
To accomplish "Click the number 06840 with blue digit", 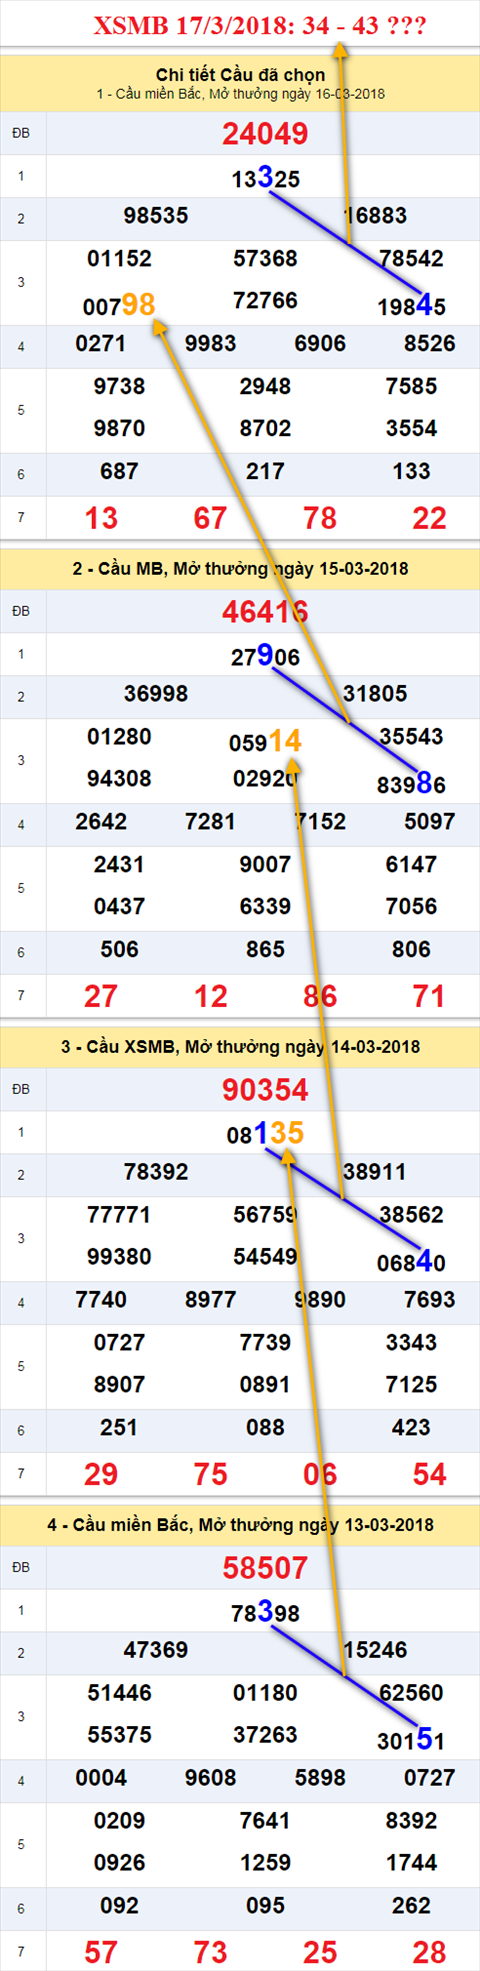I will click(411, 1262).
